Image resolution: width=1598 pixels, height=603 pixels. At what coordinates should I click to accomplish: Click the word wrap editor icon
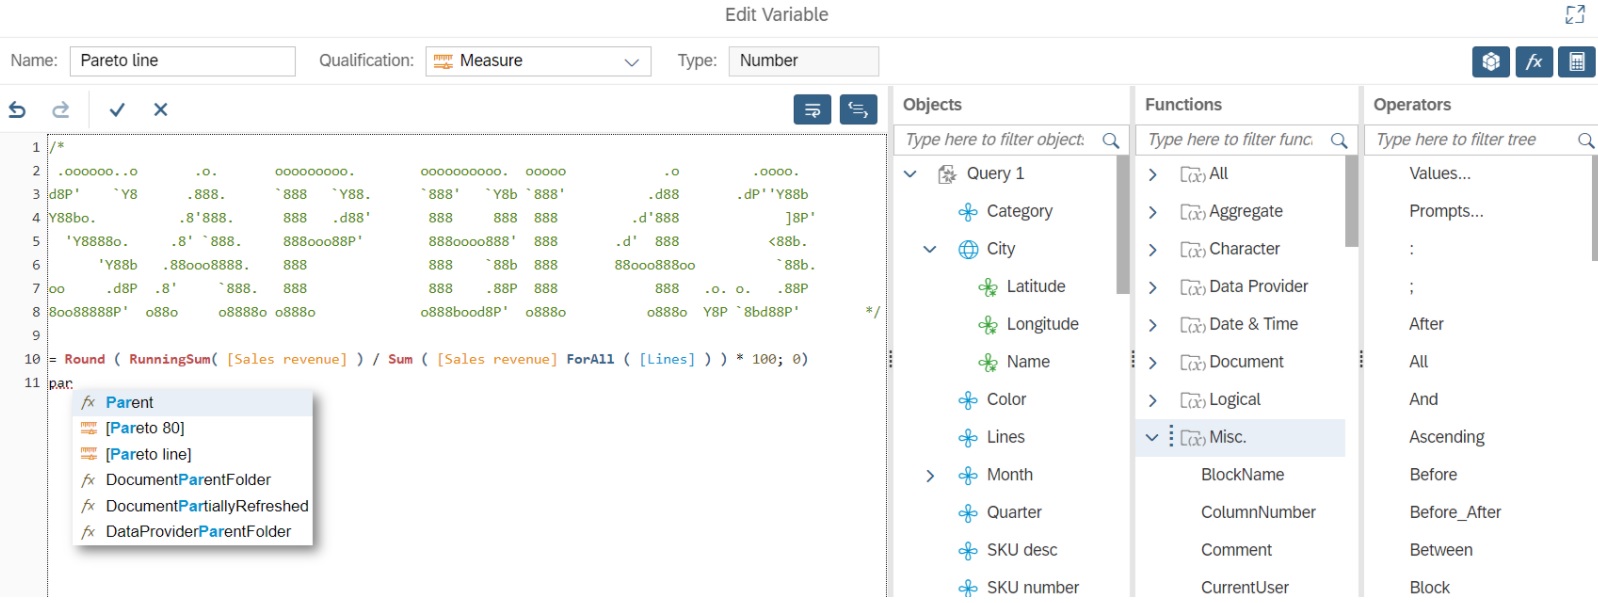click(x=812, y=110)
